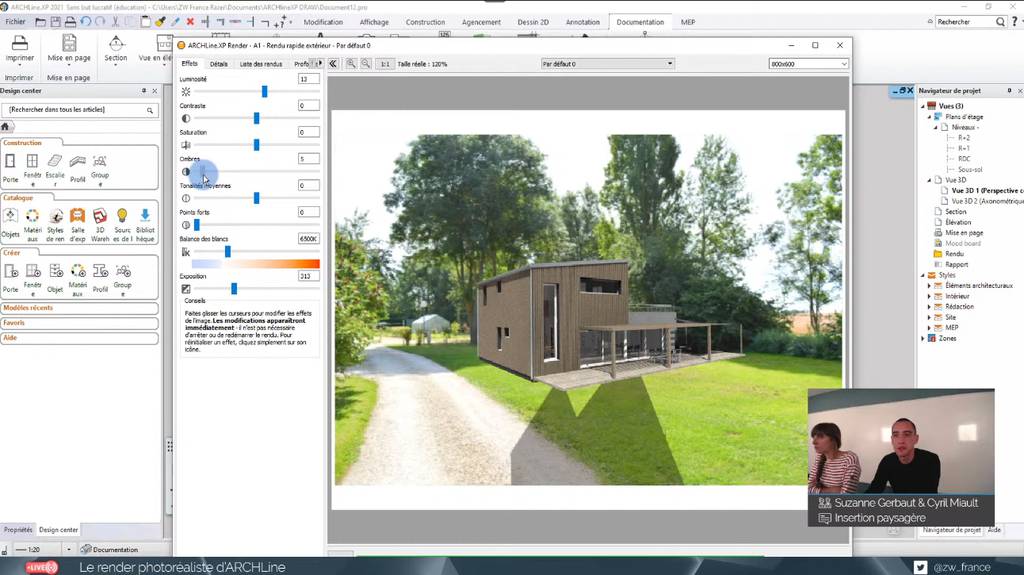Expand the Favoris section

pos(79,323)
